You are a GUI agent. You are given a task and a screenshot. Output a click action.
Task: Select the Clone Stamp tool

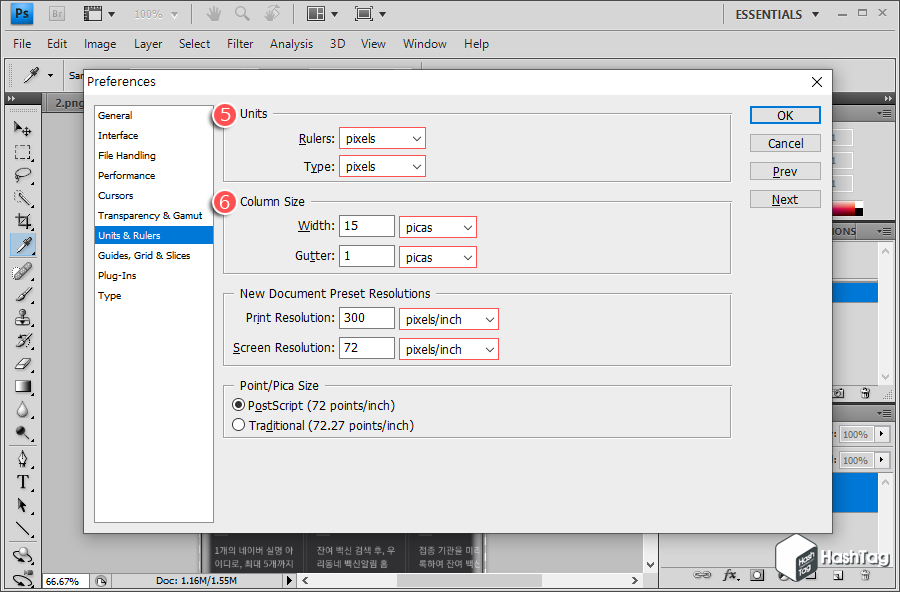pyautogui.click(x=22, y=318)
